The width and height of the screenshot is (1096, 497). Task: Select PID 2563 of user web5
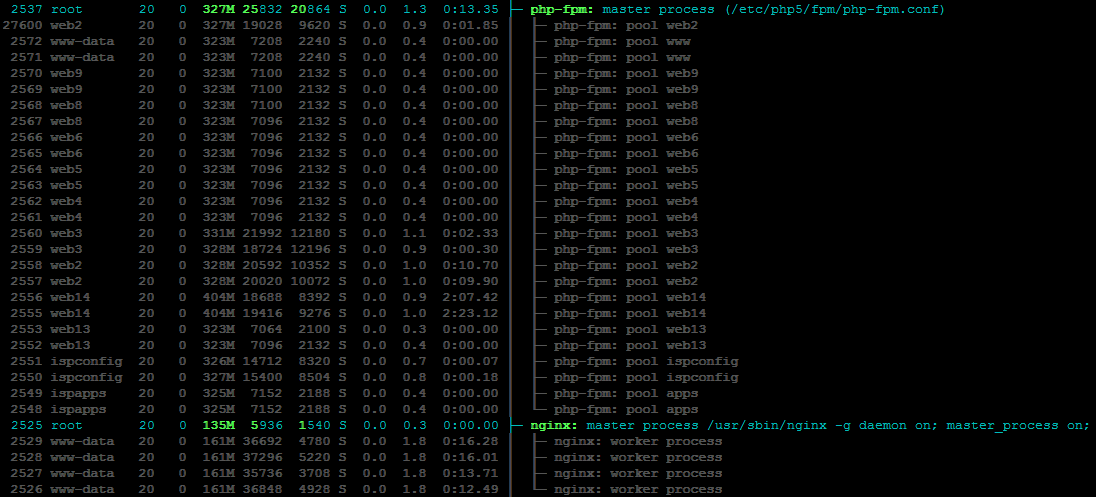point(27,185)
